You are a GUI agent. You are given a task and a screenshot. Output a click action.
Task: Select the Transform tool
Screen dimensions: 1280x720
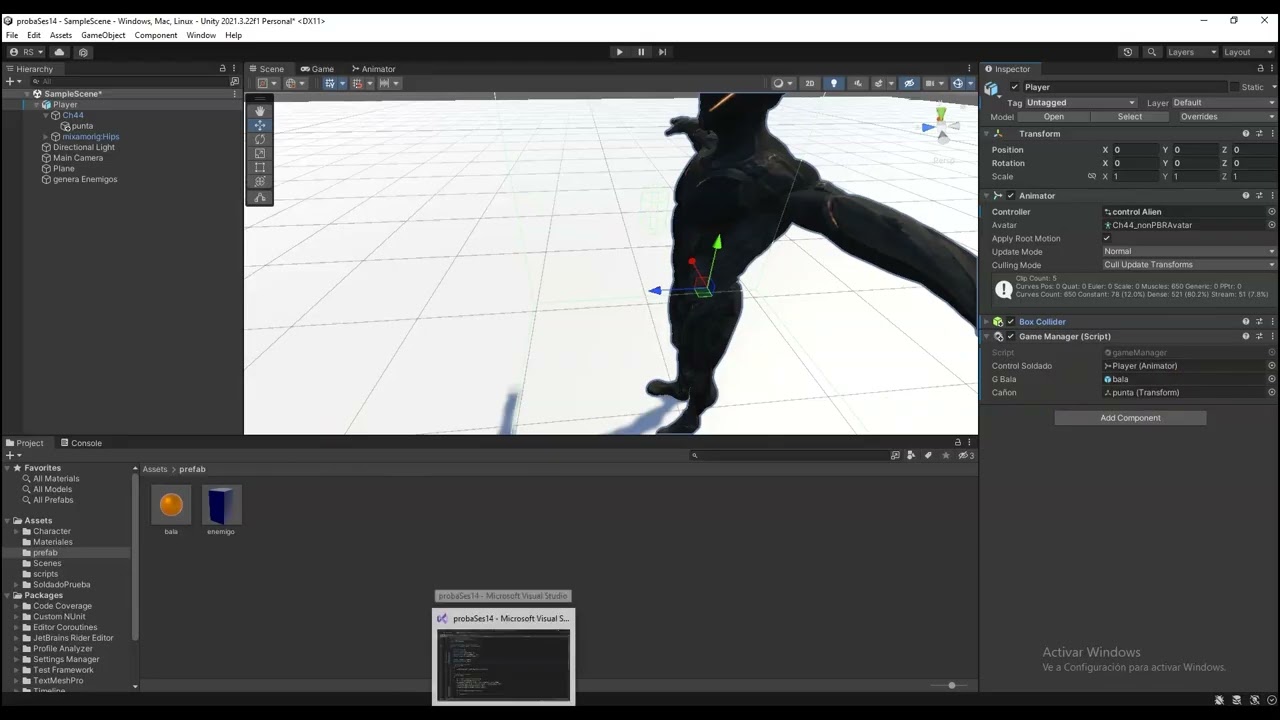260,181
